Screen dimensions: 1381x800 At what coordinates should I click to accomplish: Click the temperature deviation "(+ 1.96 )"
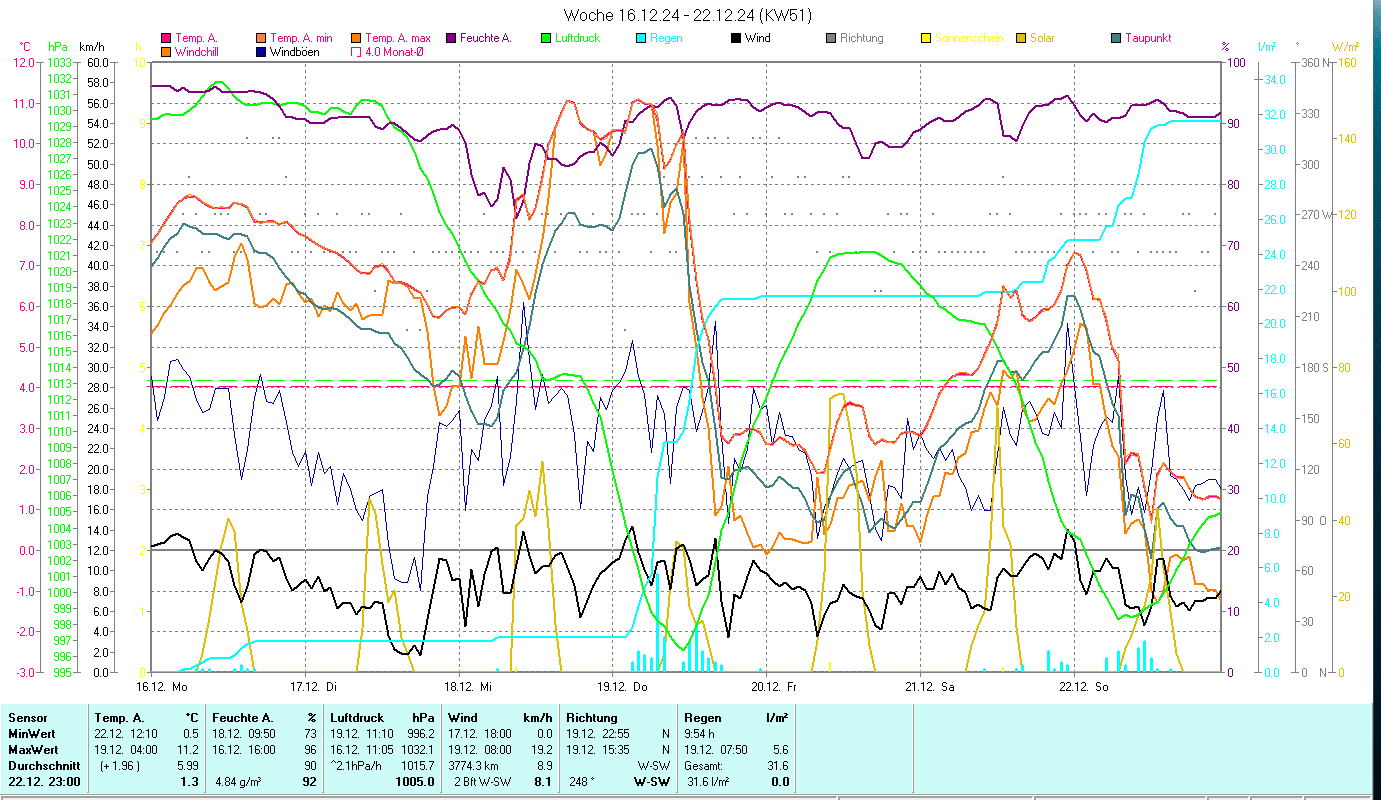(x=118, y=766)
